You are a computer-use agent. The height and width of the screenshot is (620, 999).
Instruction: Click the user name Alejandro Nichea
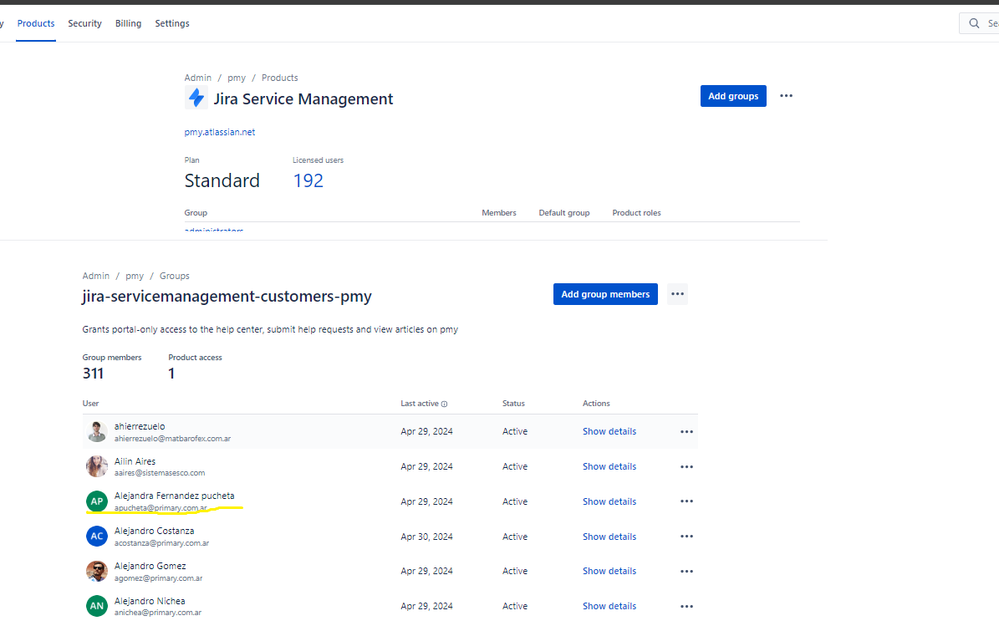coord(150,601)
